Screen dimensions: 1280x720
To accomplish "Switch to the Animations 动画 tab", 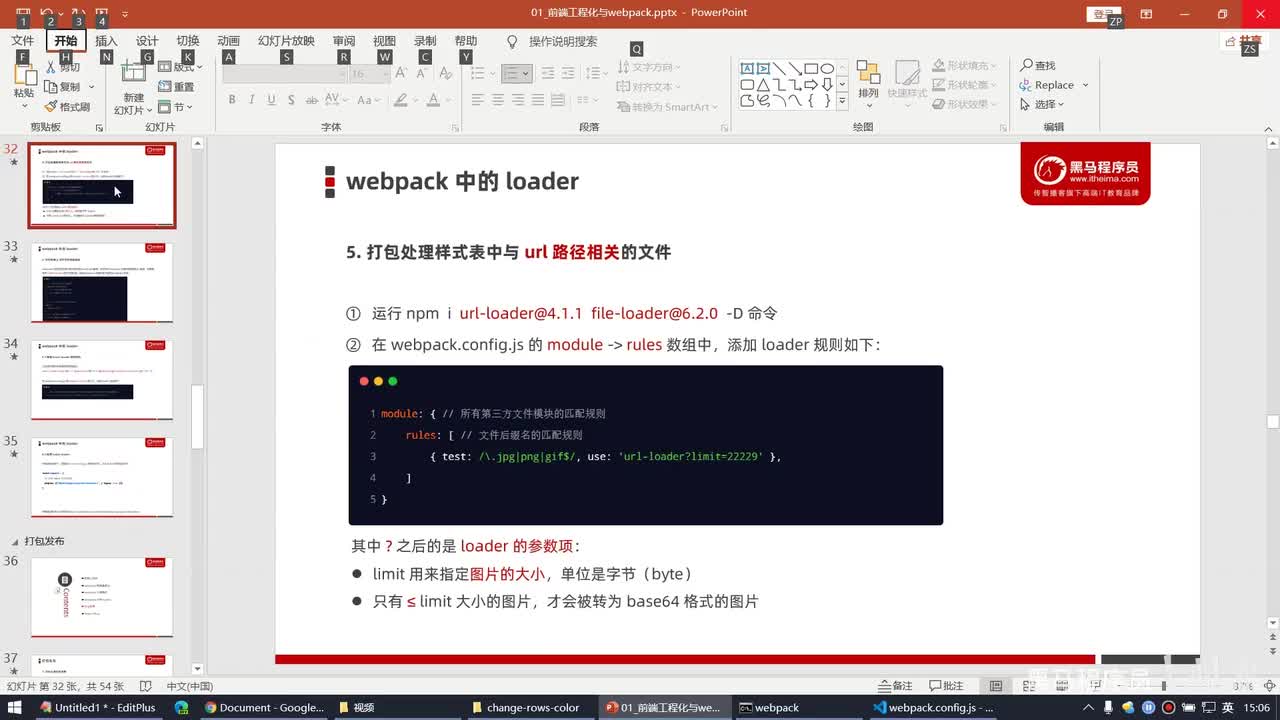I will click(229, 41).
